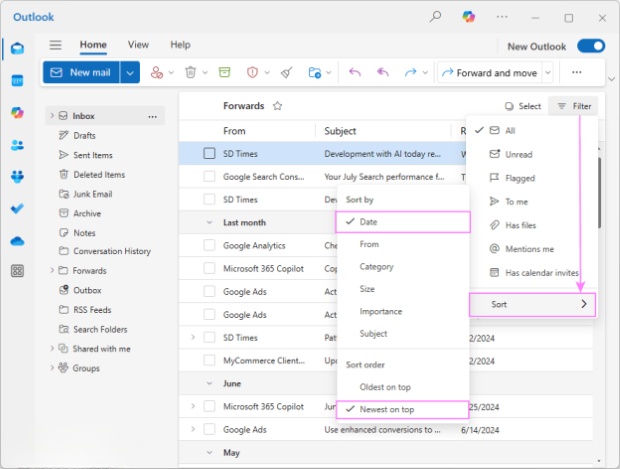Go to Mail in the left app bar
This screenshot has height=469, width=620.
point(17,49)
